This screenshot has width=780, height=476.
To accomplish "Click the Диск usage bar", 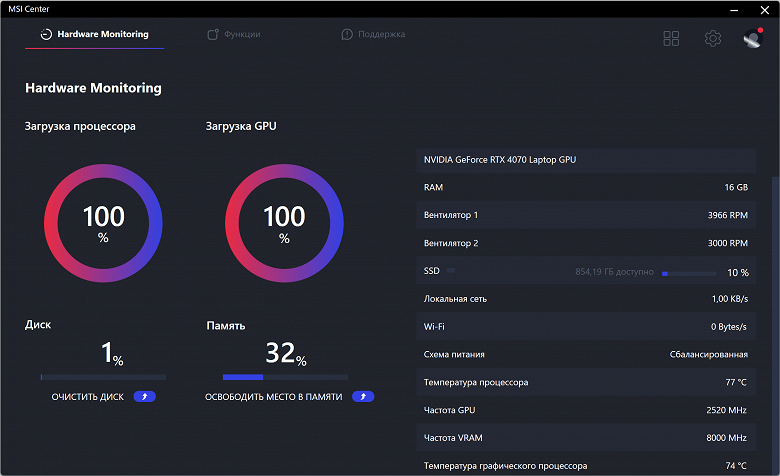I will tap(103, 377).
